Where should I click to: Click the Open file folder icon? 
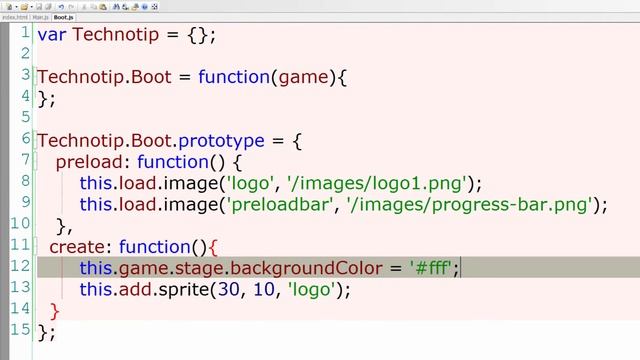point(24,7)
